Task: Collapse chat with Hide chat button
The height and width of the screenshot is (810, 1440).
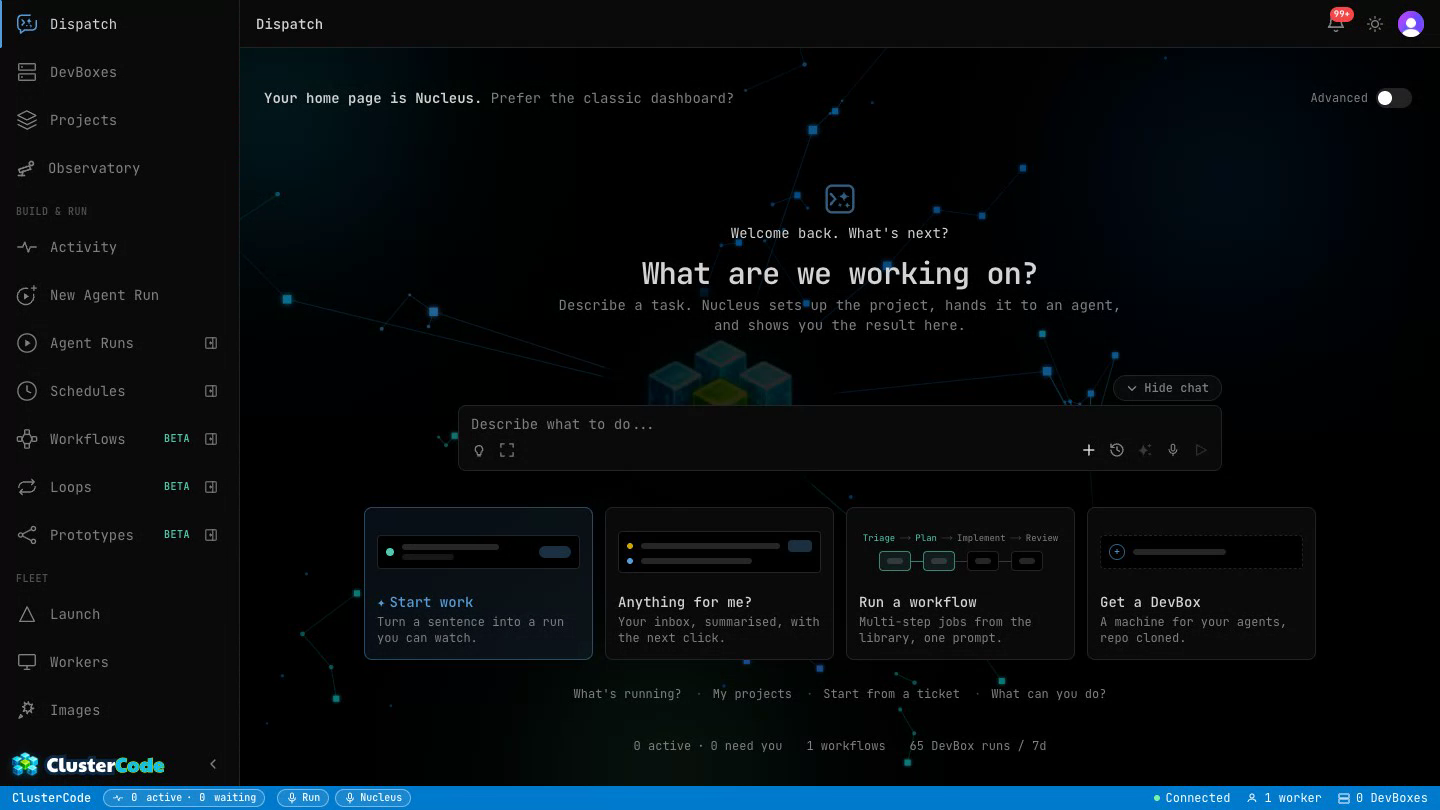Action: coord(1167,388)
